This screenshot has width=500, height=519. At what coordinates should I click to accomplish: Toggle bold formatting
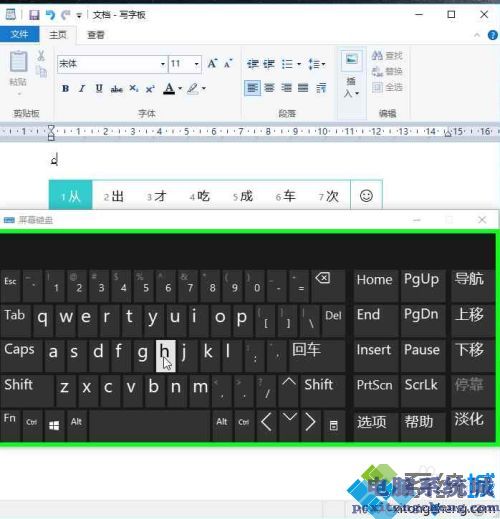[65, 89]
